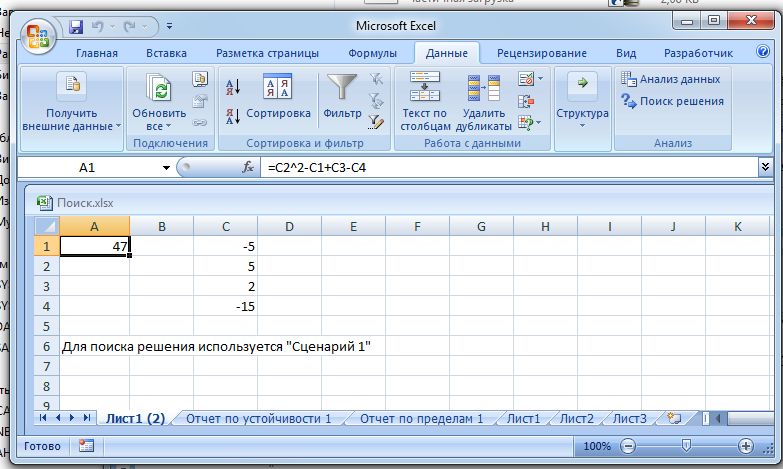Click Удалить дубликаты

click(483, 102)
